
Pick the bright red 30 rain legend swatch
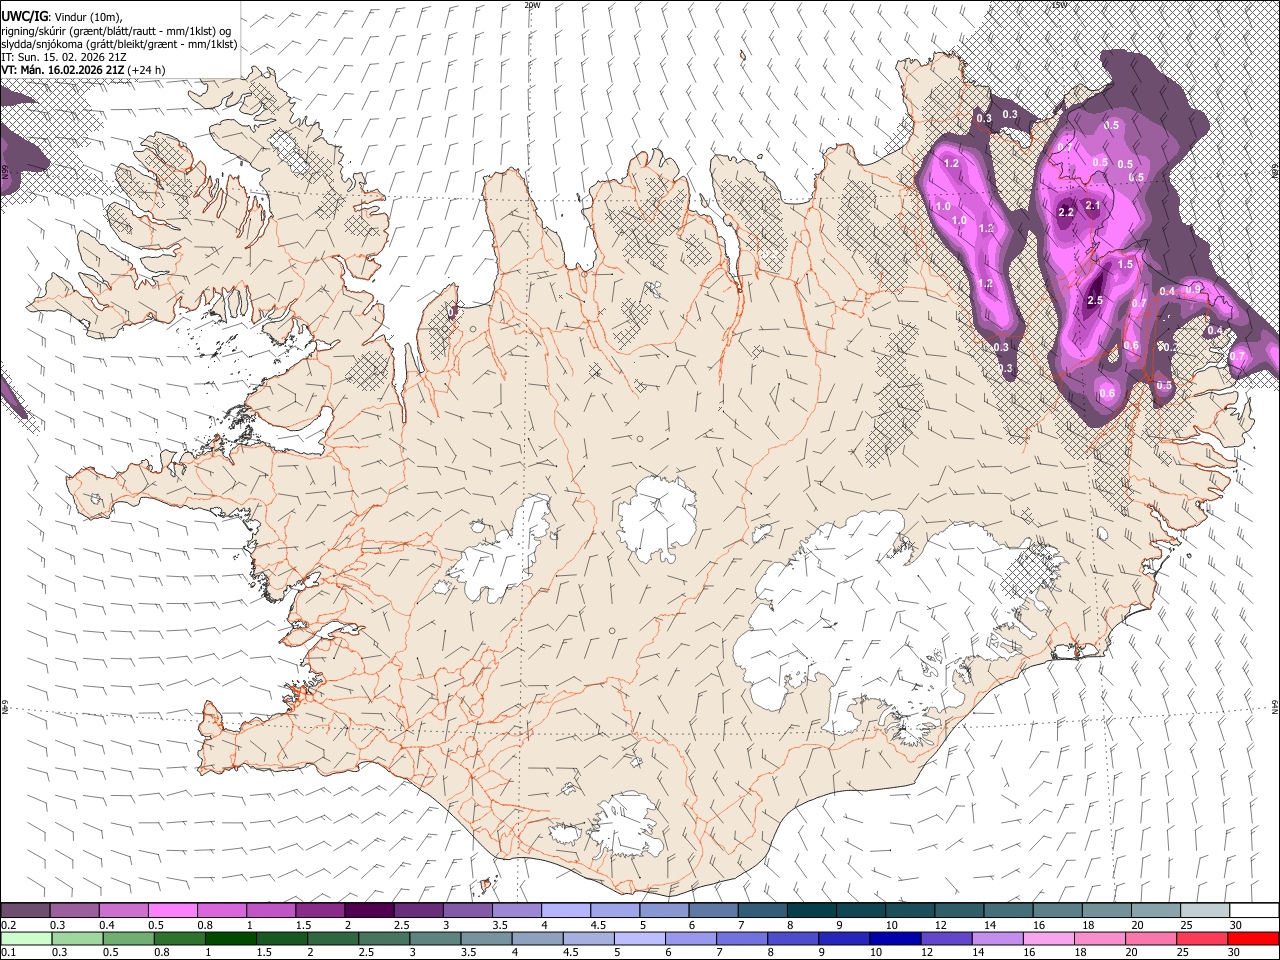pos(1252,938)
